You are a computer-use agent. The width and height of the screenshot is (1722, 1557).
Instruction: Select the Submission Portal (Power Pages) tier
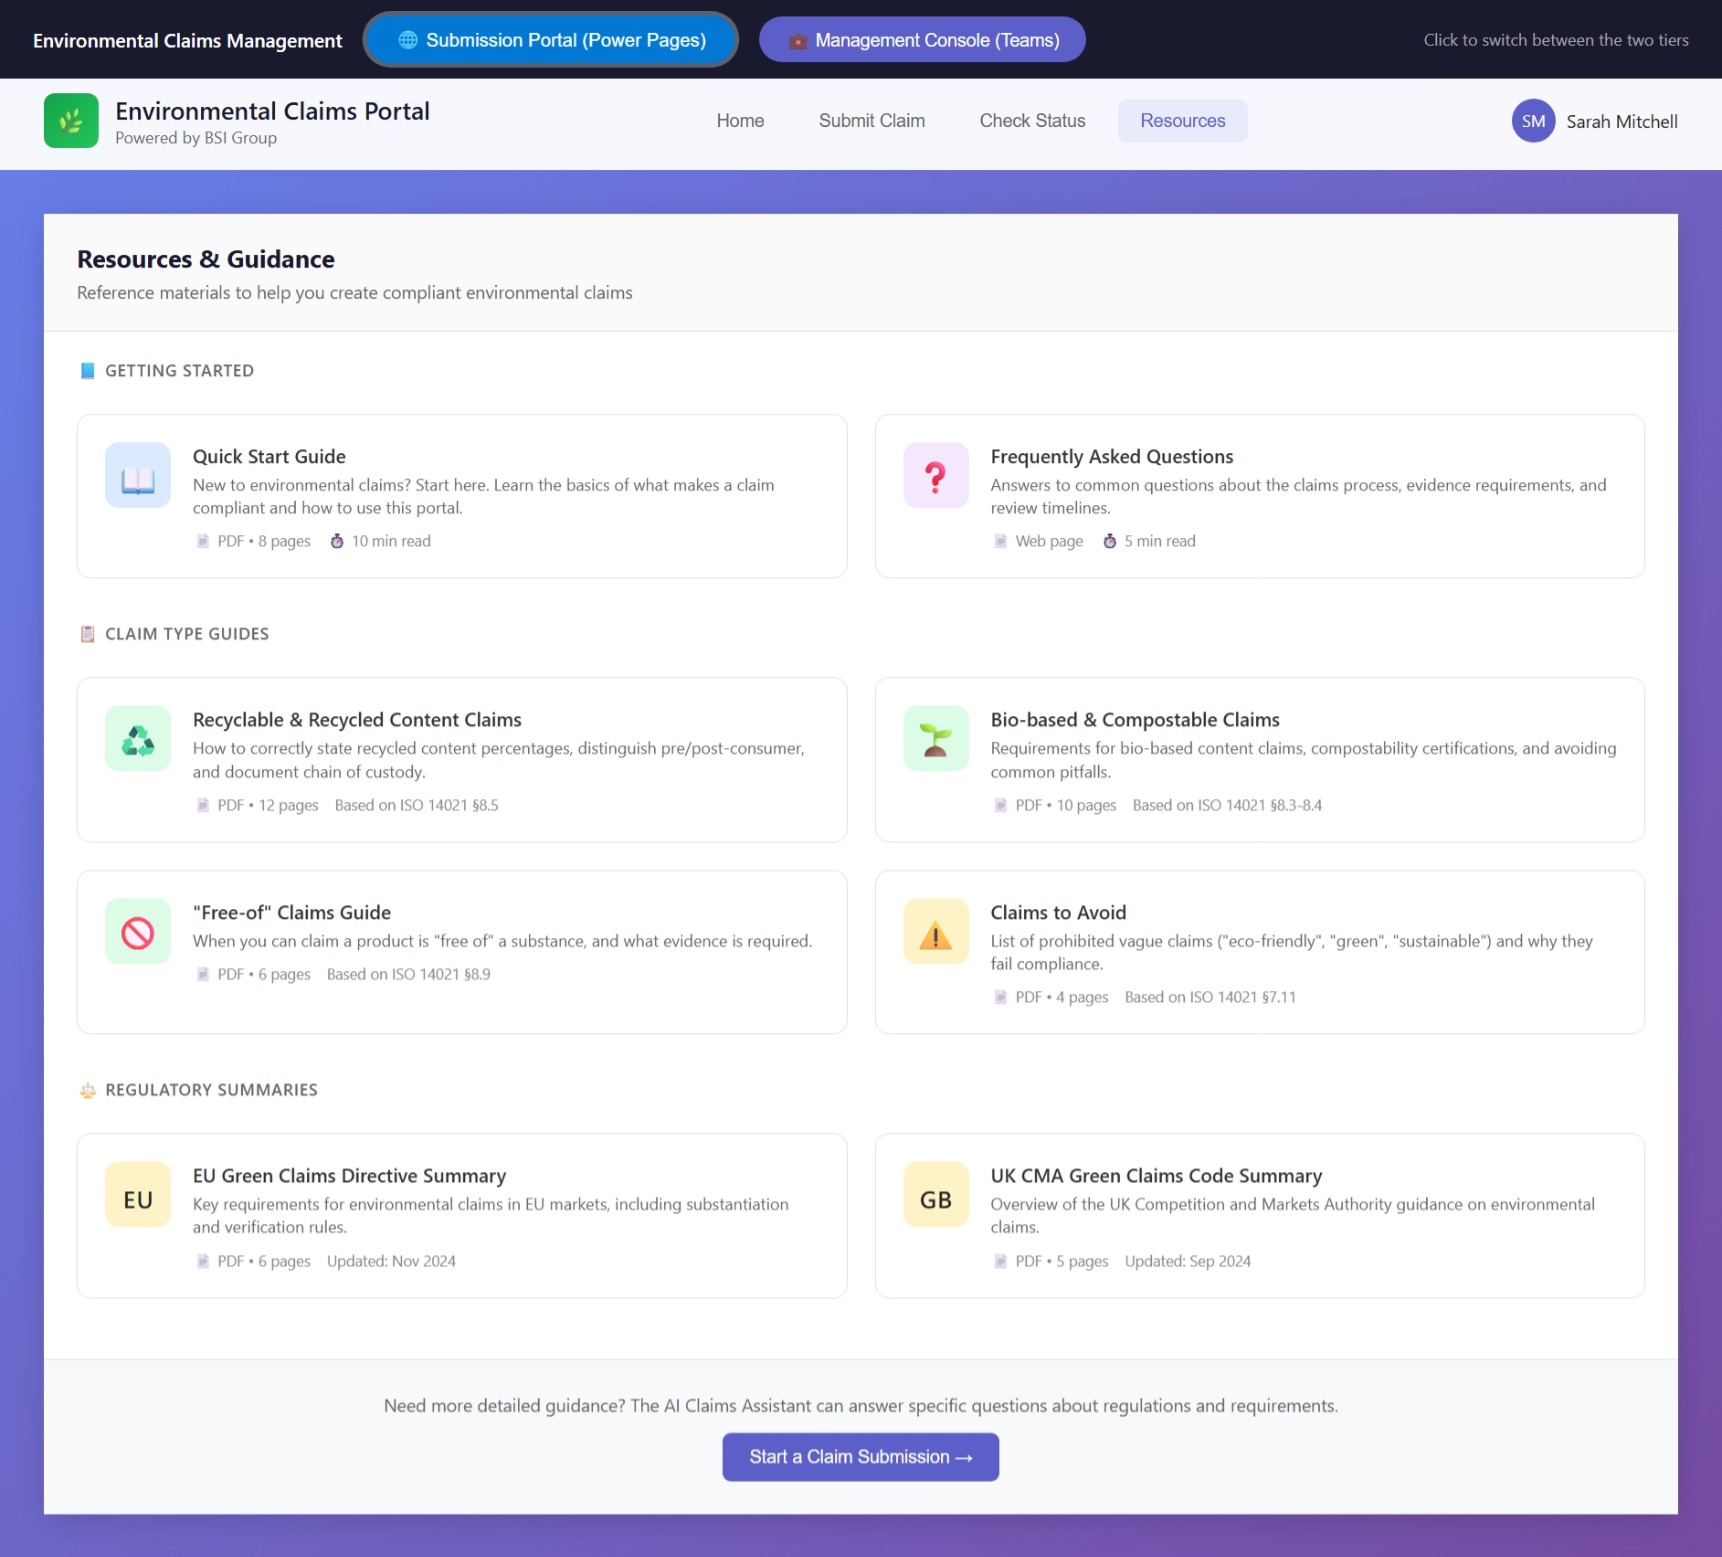(x=551, y=40)
